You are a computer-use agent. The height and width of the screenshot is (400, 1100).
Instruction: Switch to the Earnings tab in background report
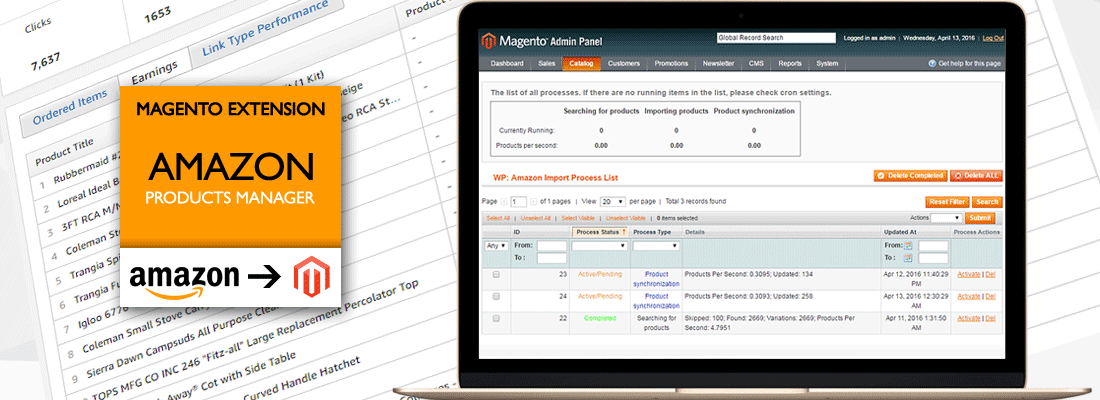point(154,74)
